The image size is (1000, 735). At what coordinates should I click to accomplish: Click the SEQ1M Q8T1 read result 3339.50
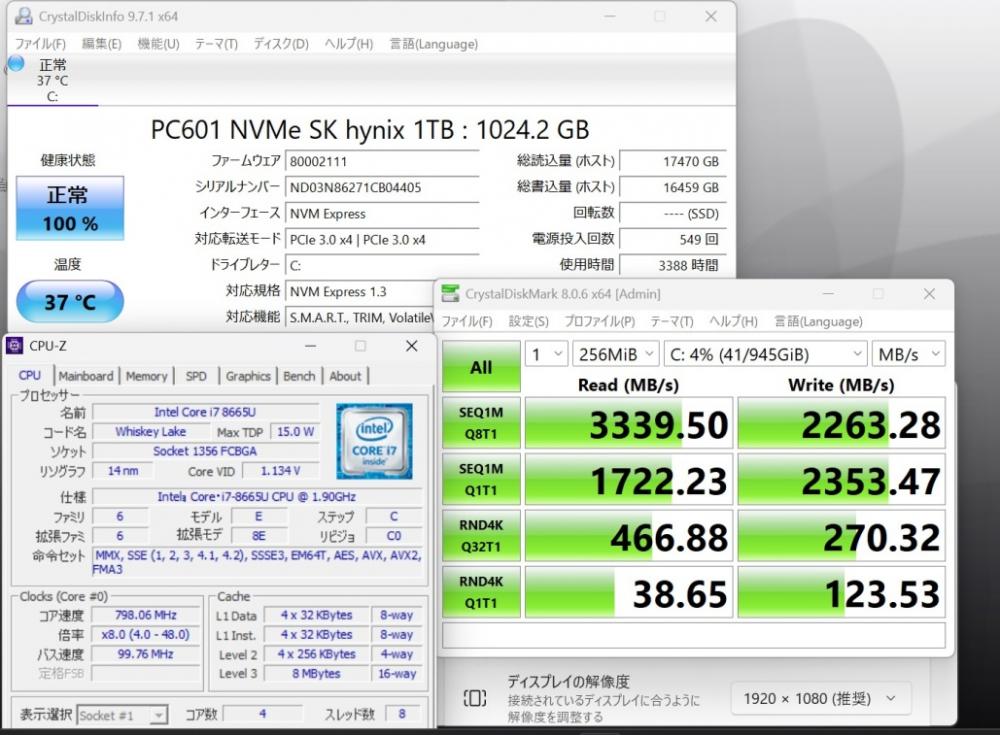coord(628,424)
